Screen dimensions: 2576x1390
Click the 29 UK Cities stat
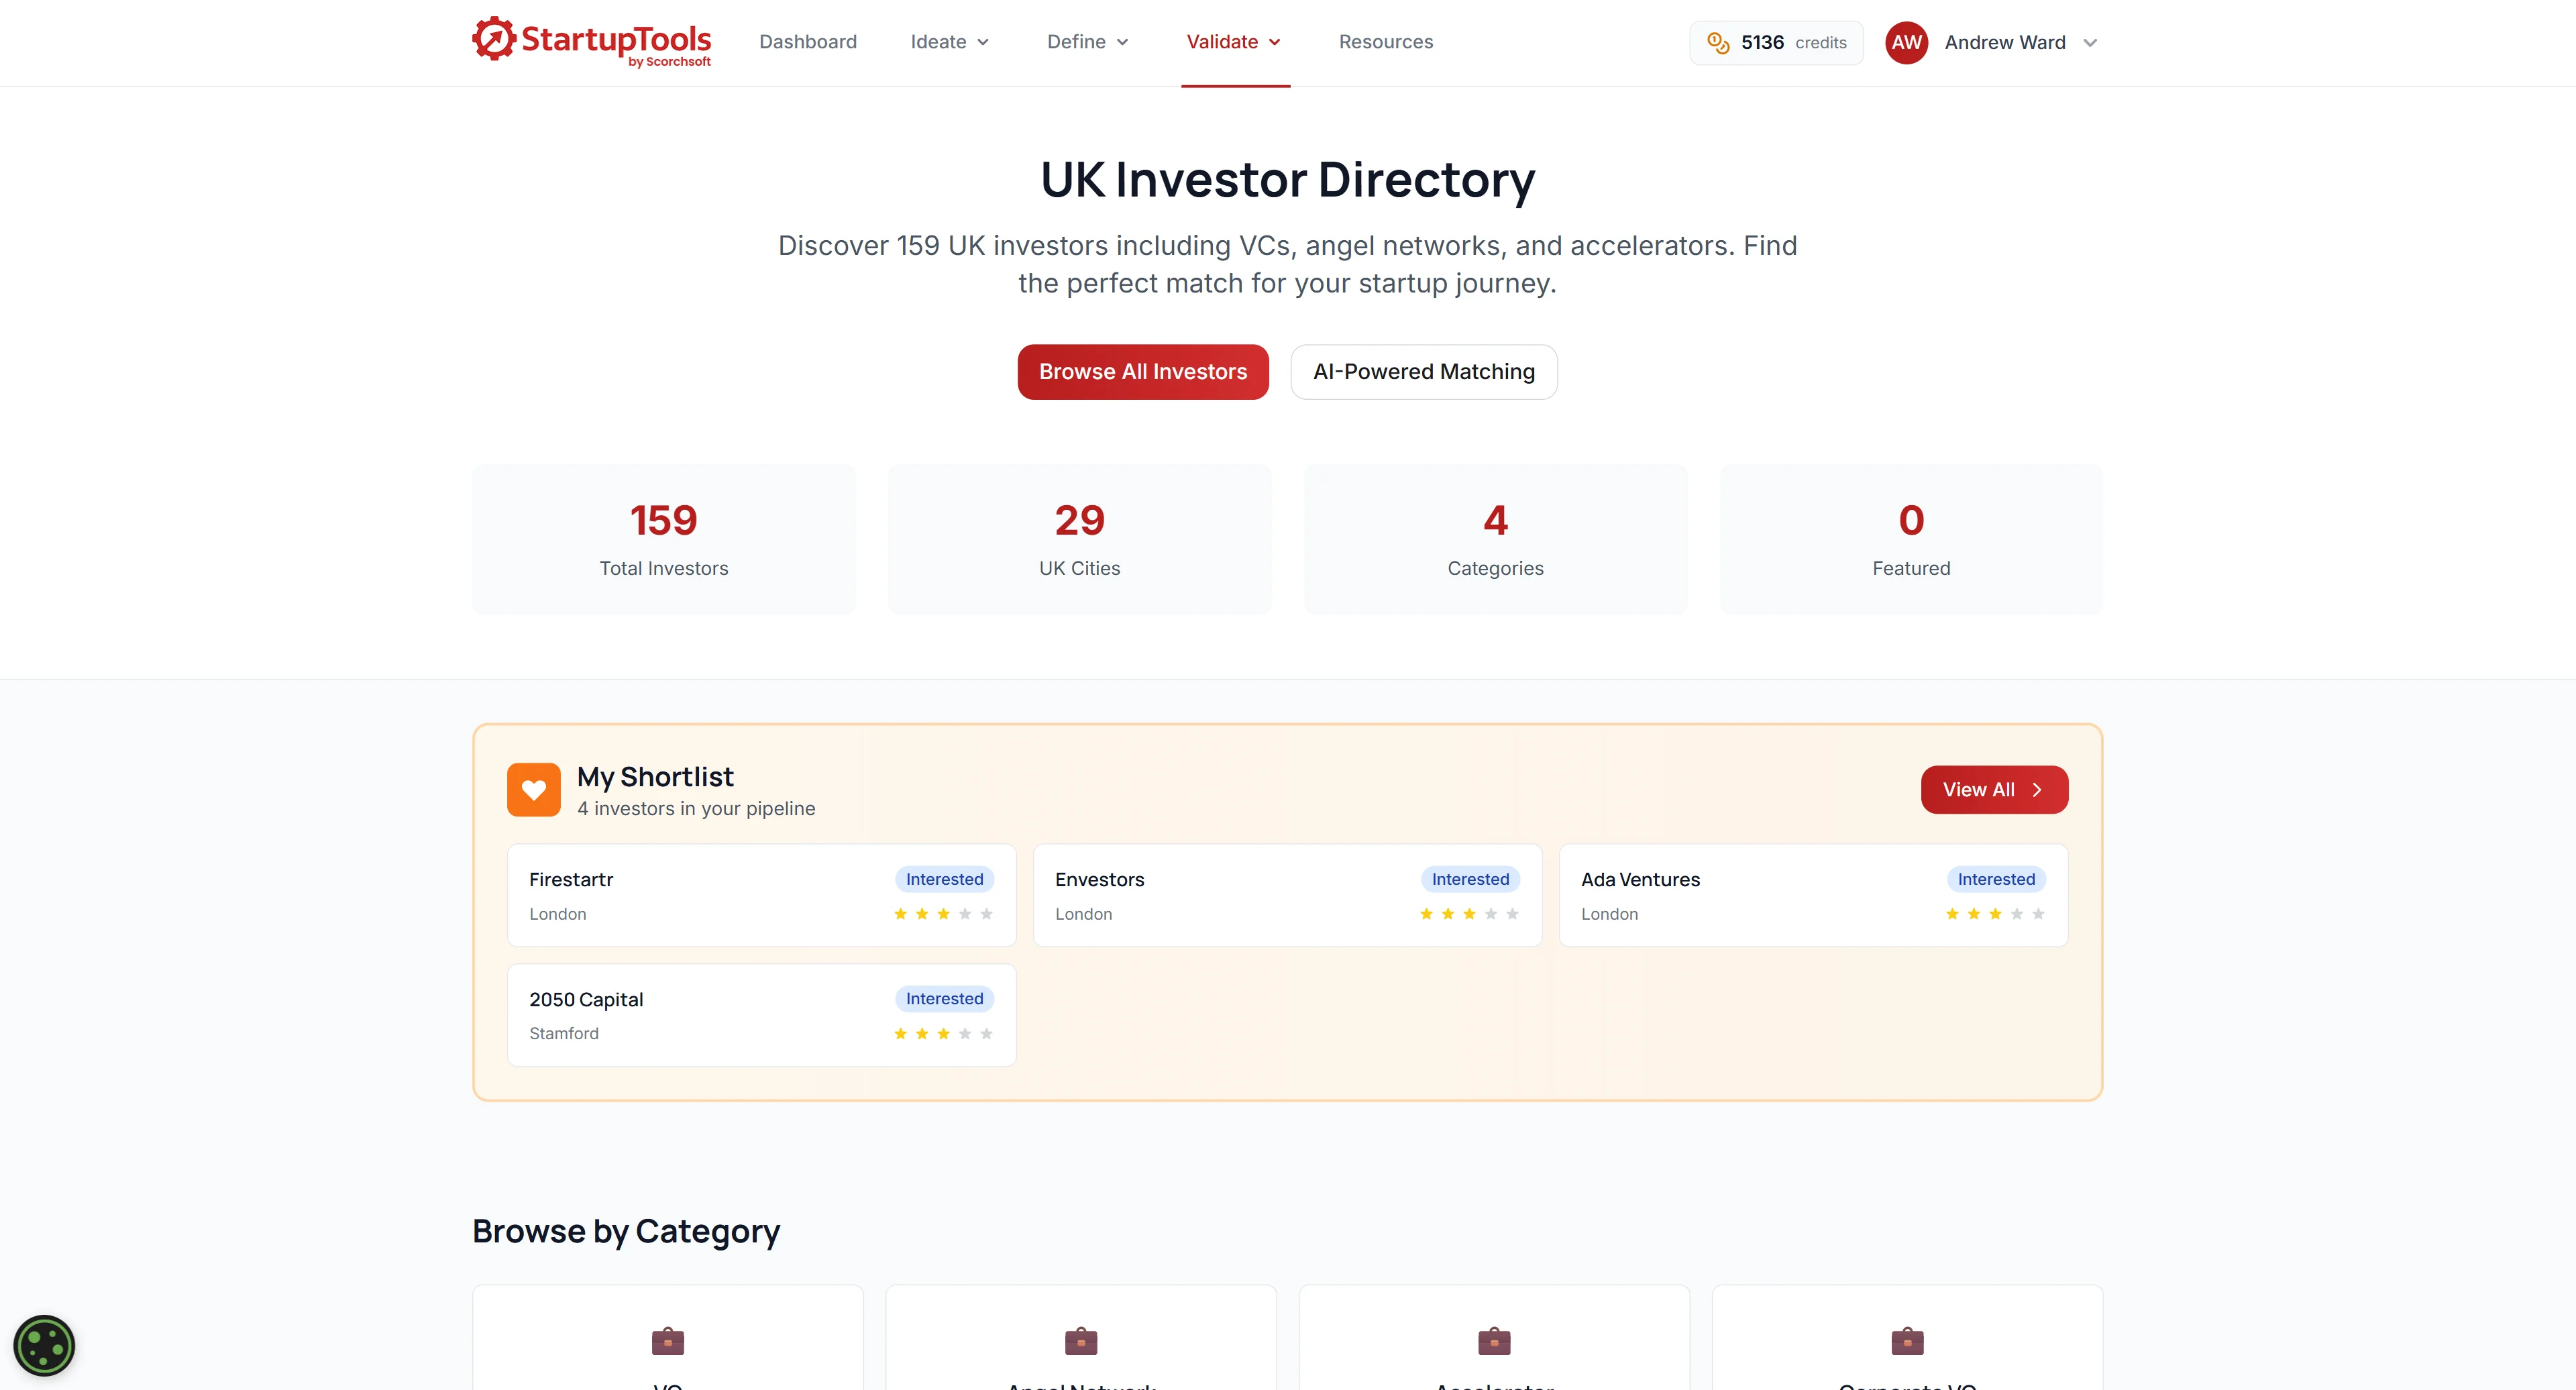pos(1080,540)
